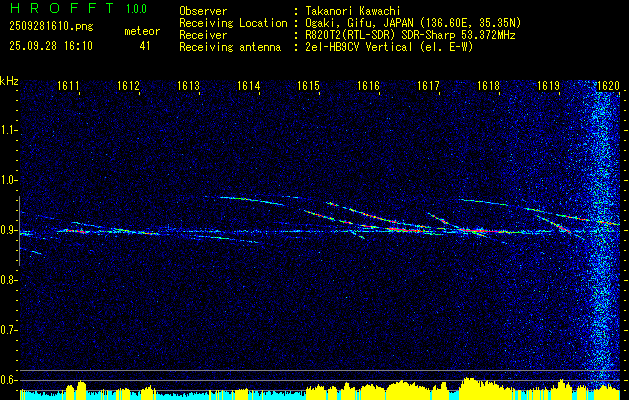Click the vertical noise burst near 1620
The height and width of the screenshot is (400, 629).
click(601, 235)
